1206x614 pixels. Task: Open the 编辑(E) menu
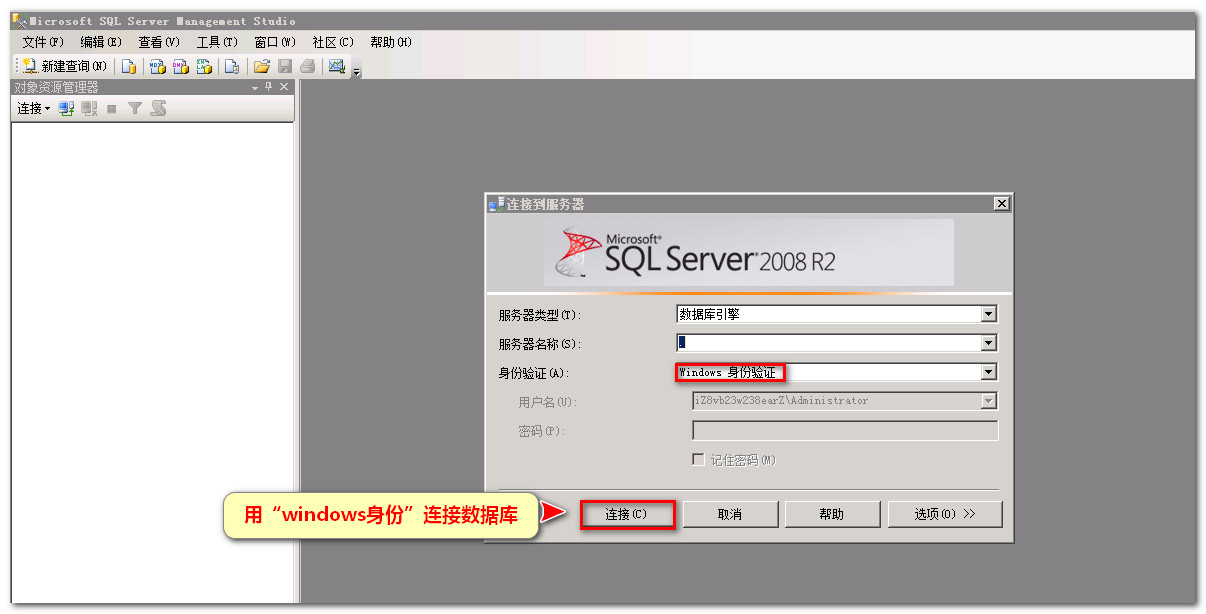[x=101, y=42]
